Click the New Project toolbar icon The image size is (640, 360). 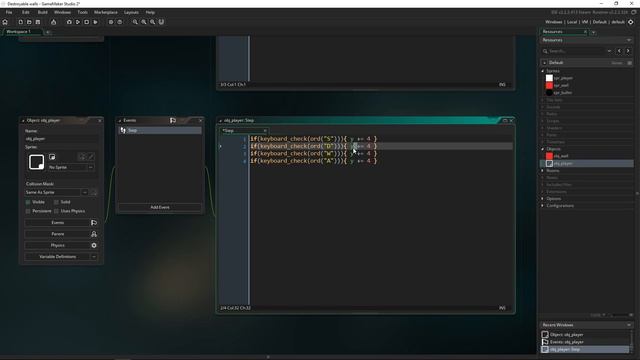pos(20,22)
